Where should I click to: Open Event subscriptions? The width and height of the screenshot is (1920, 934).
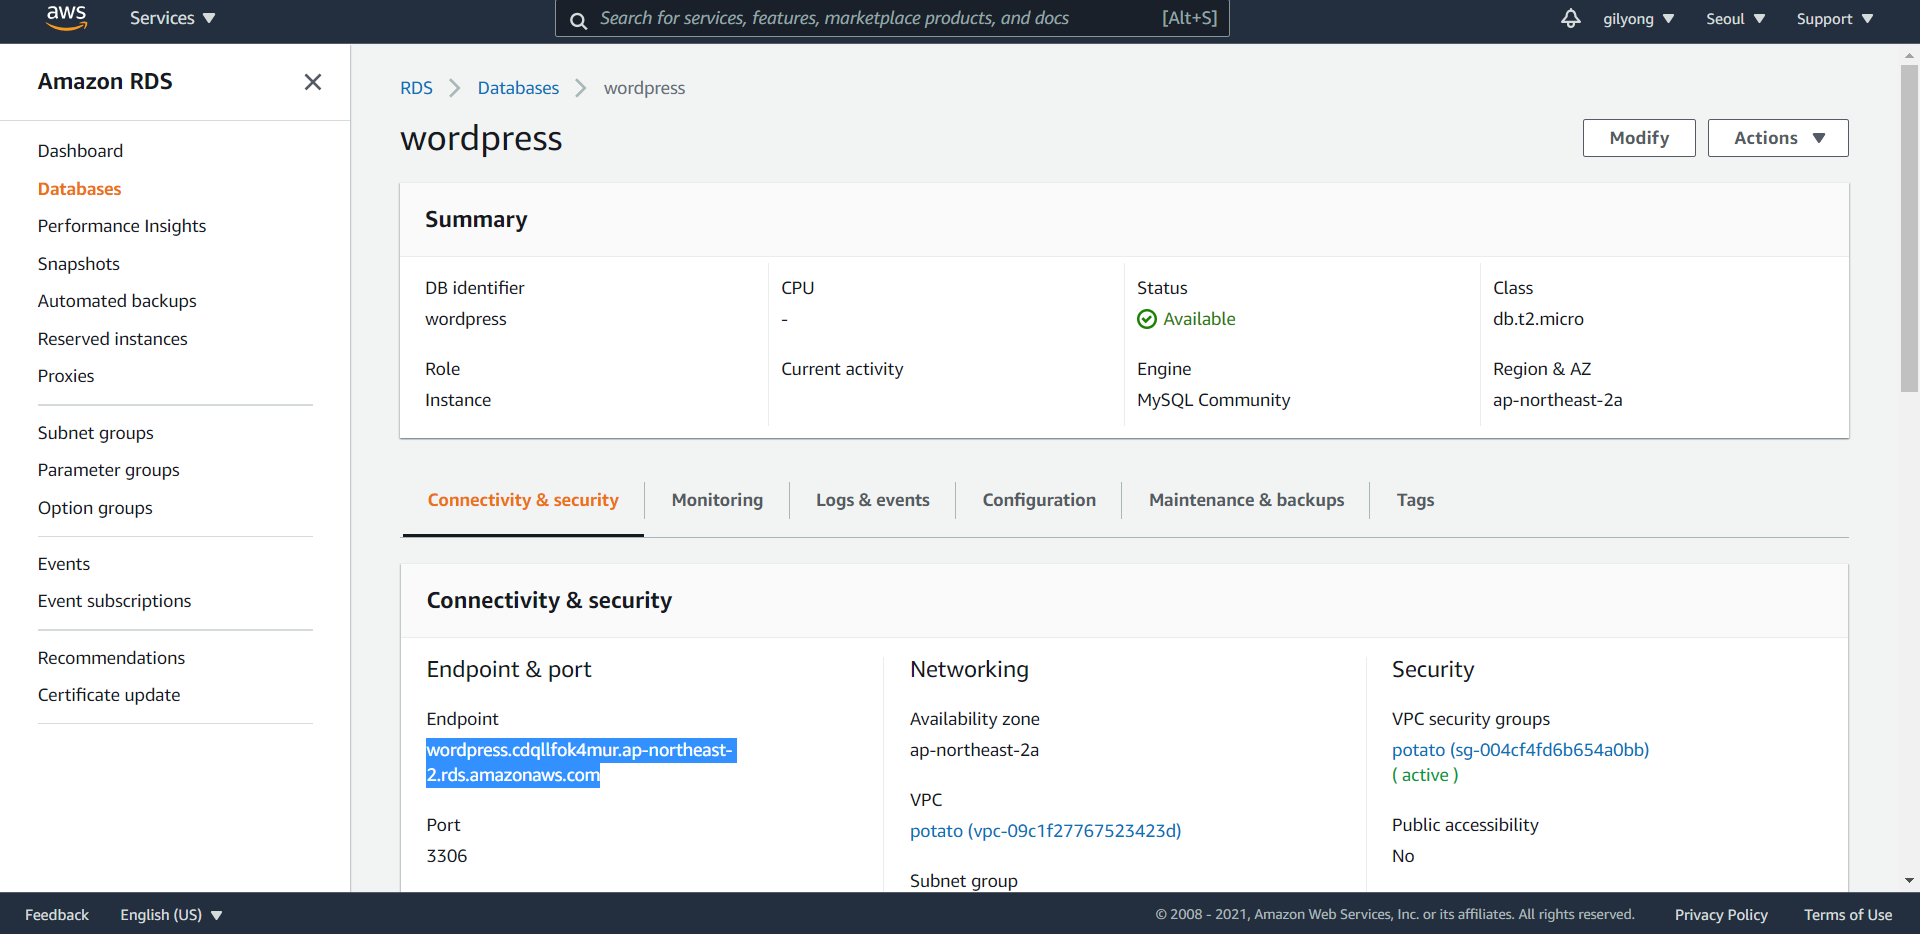click(114, 601)
